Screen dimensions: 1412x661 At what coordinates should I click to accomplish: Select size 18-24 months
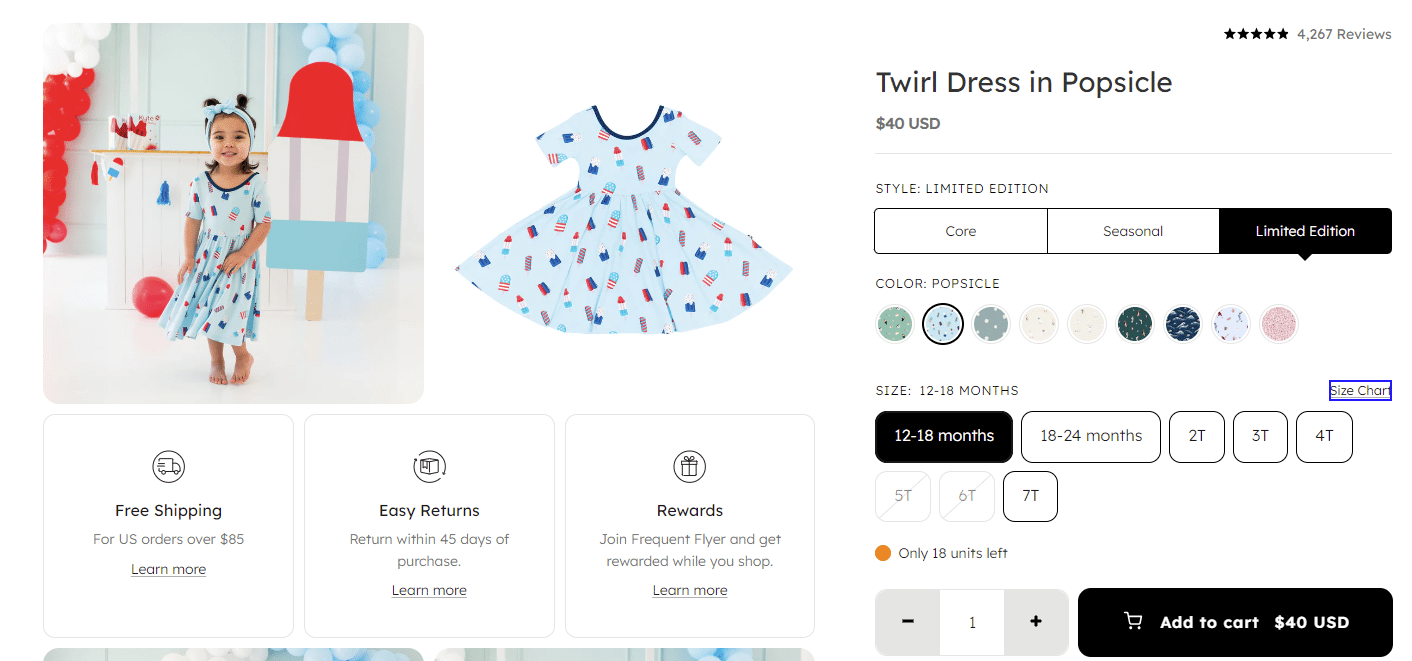[x=1090, y=437]
